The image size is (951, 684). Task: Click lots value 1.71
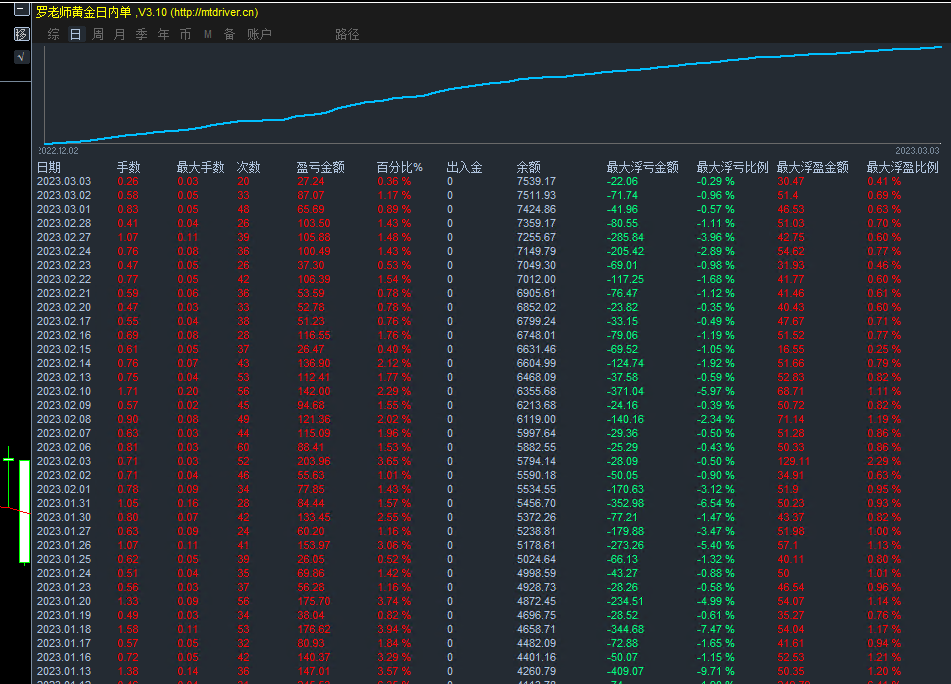tap(128, 391)
